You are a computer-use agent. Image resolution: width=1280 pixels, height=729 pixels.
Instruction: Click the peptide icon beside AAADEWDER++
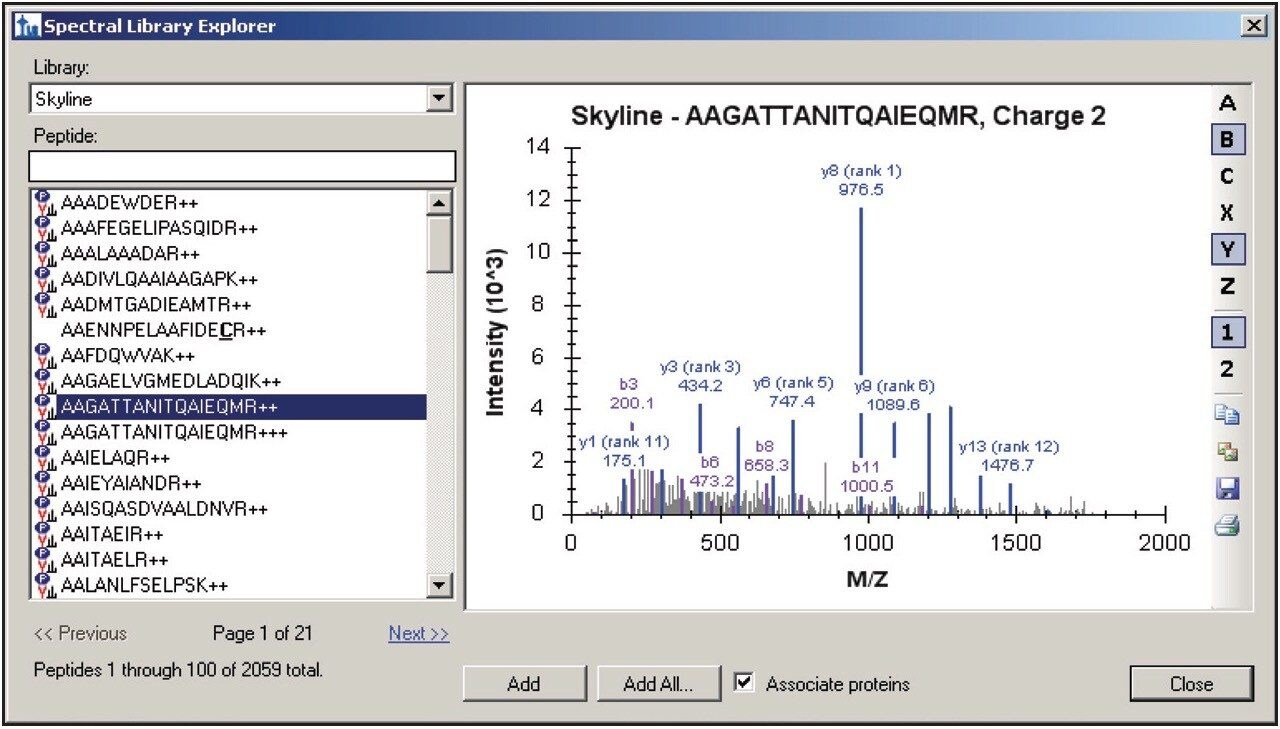[45, 201]
